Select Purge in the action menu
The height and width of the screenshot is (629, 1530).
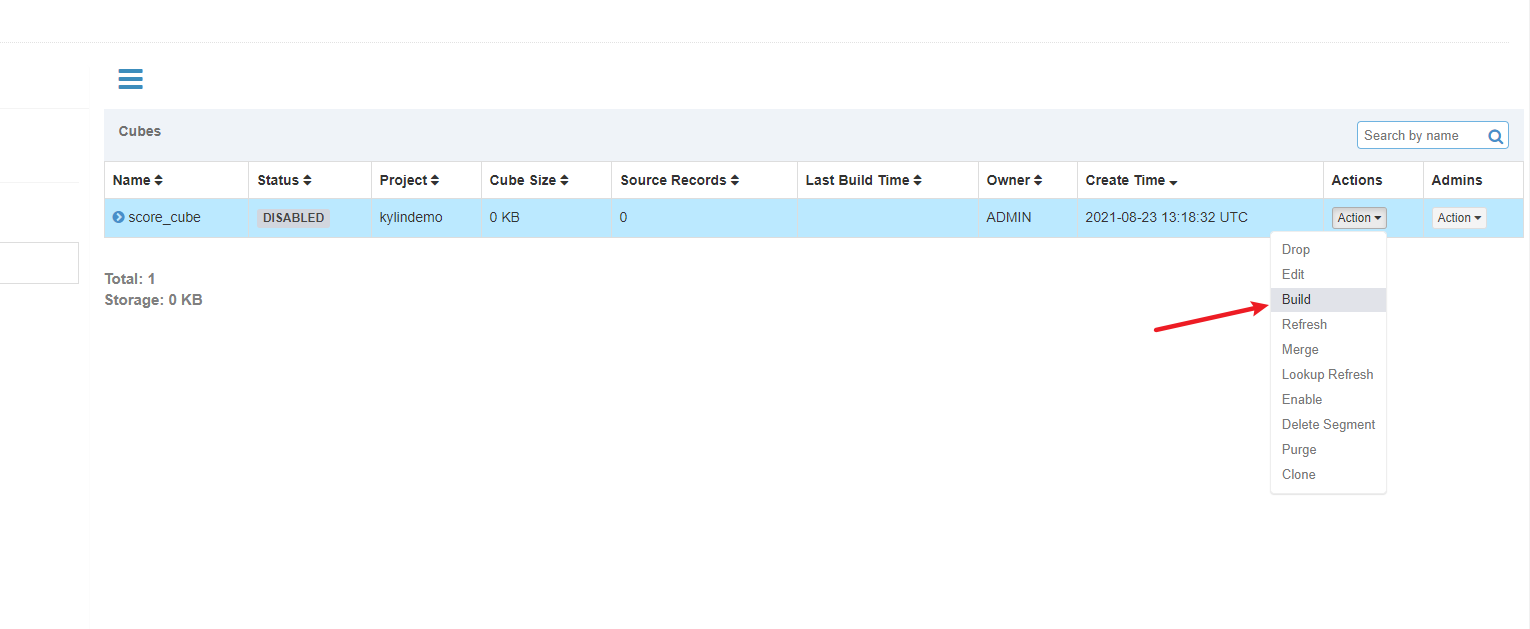tap(1328, 449)
